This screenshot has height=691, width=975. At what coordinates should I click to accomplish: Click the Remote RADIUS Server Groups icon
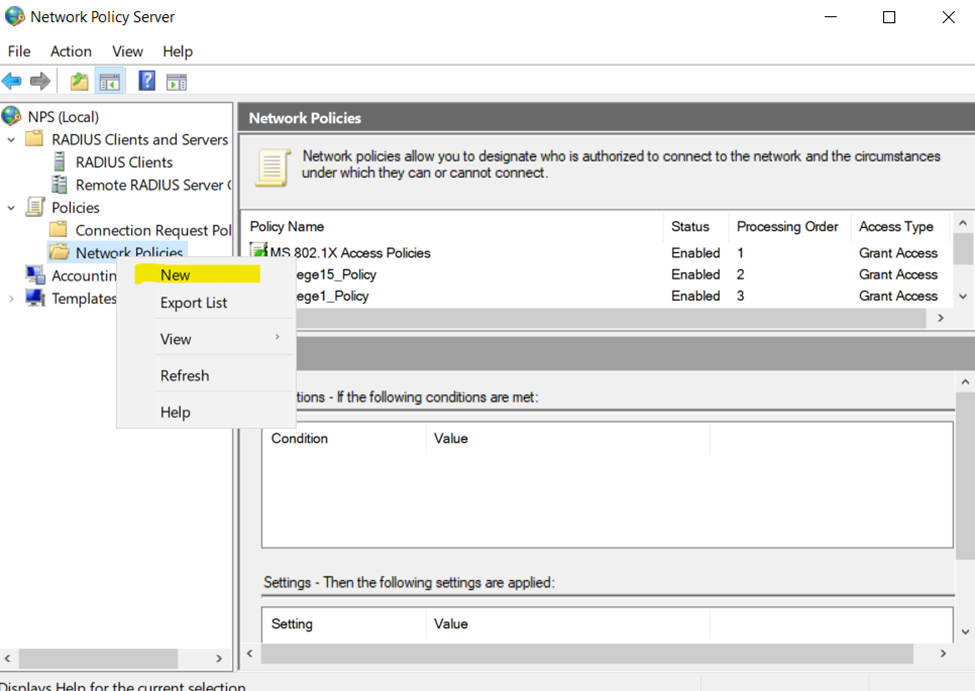[x=60, y=185]
